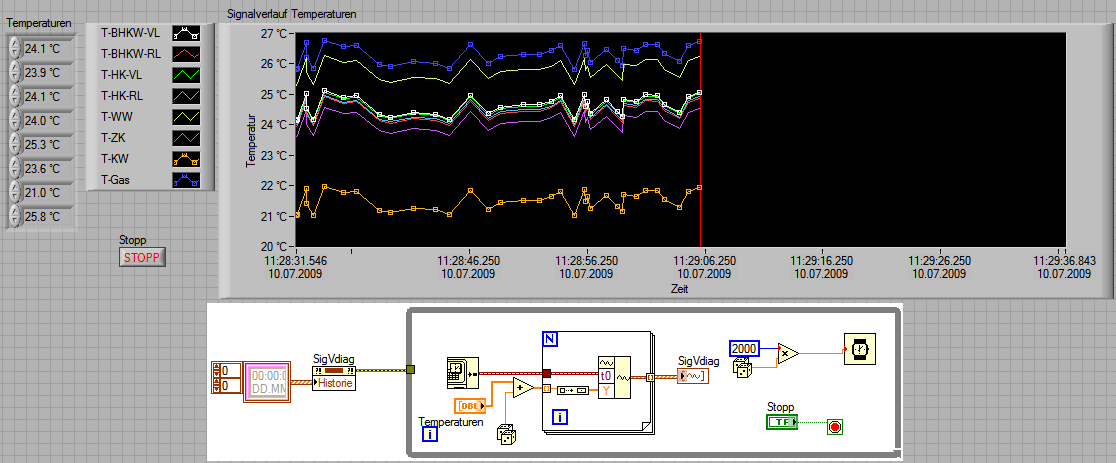Open T-HK-VL green plot swatch
The image size is (1116, 463).
186,75
